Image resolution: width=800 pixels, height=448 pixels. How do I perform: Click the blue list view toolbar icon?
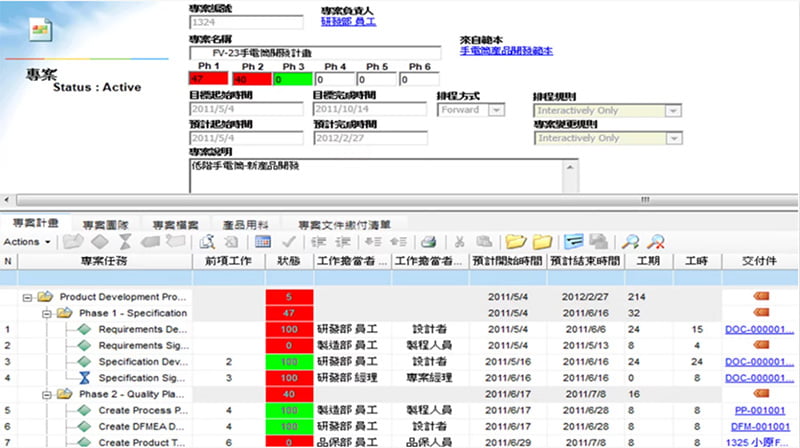point(573,241)
